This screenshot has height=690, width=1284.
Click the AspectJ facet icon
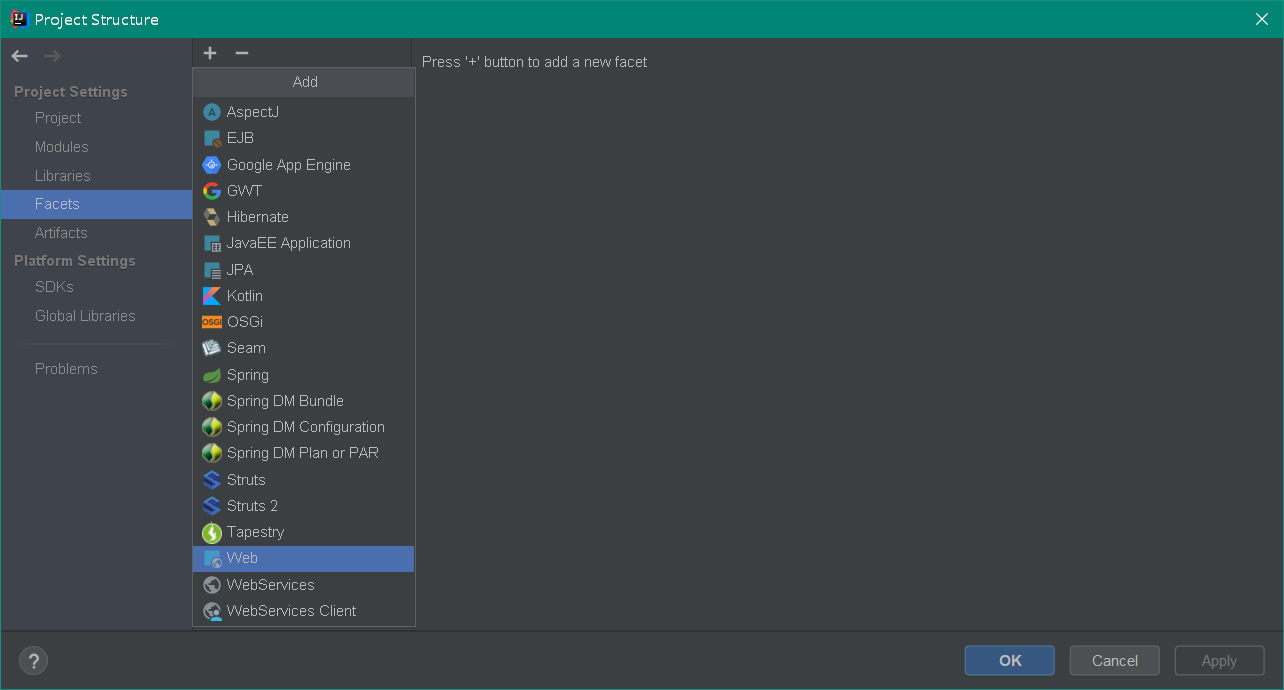point(211,112)
